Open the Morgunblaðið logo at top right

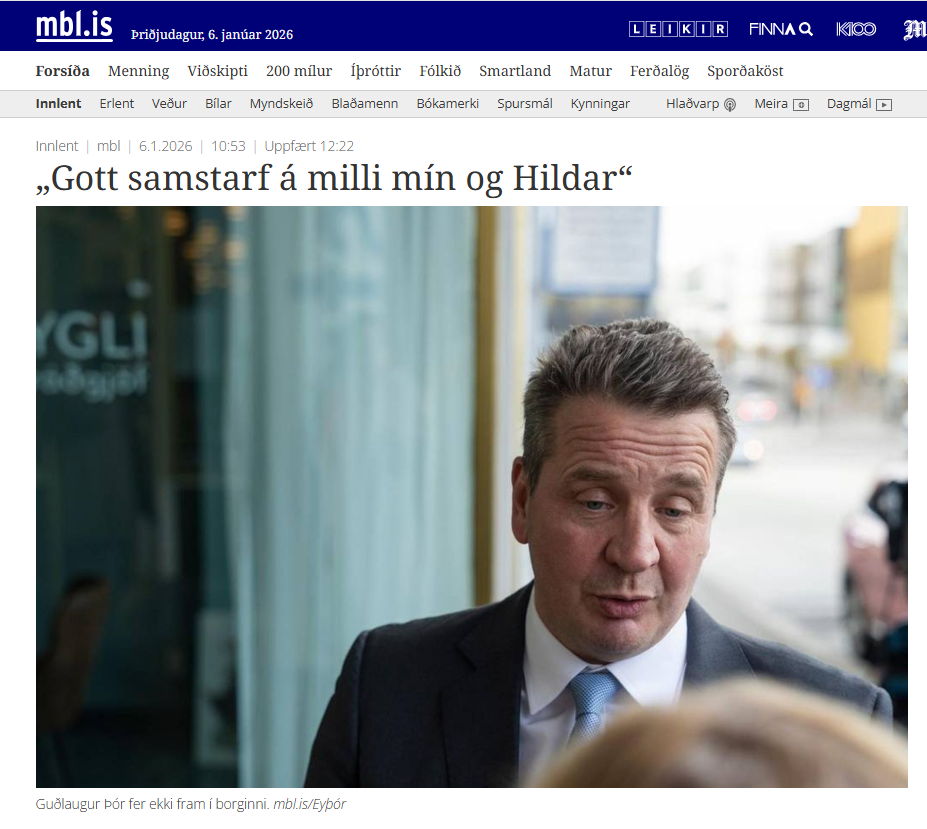[915, 30]
